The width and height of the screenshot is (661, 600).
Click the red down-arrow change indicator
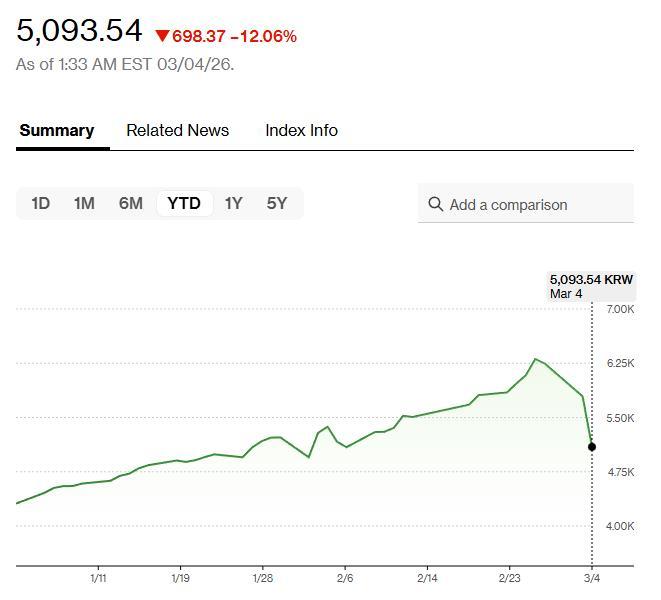(x=162, y=36)
